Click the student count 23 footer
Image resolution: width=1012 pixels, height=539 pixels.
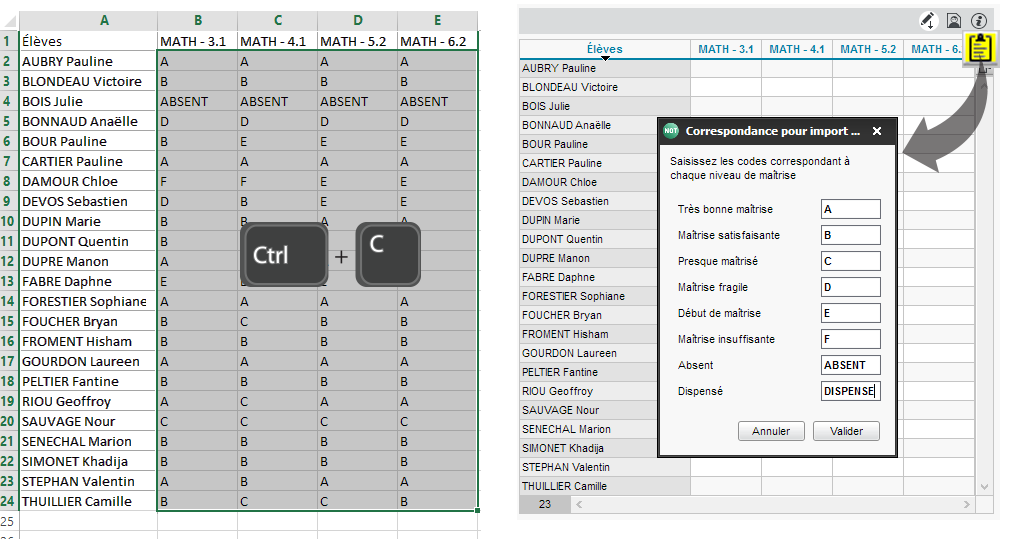click(x=545, y=504)
